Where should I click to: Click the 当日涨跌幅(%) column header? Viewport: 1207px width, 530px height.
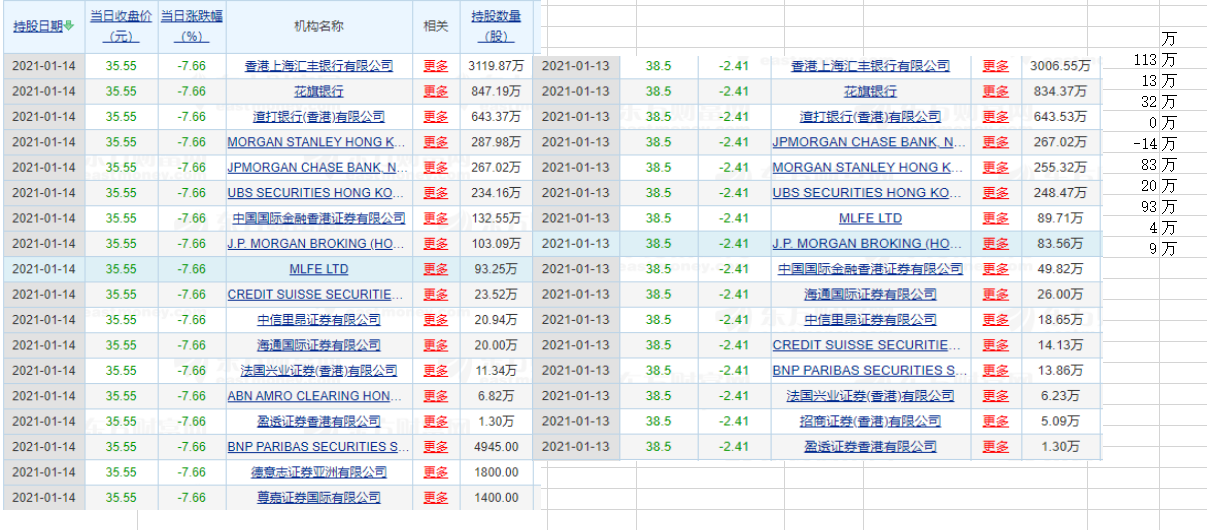tap(192, 27)
